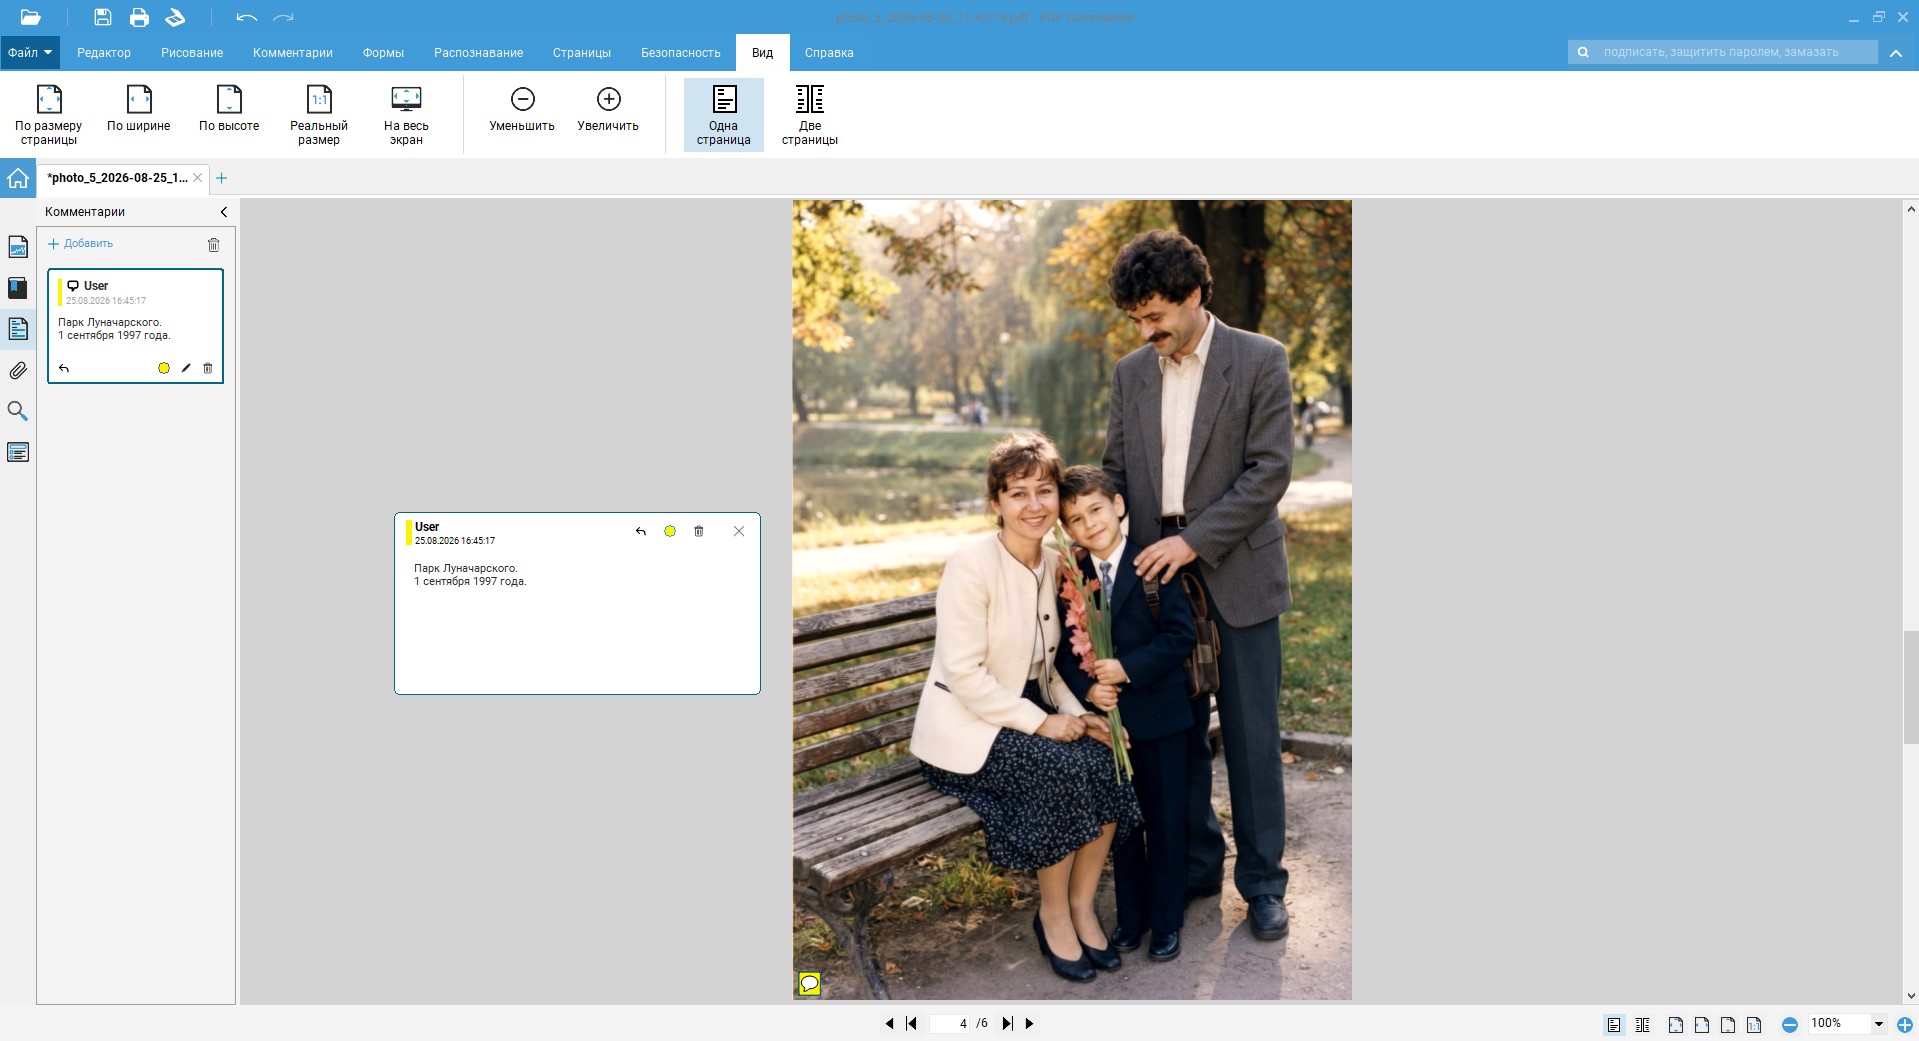1919x1041 pixels.
Task: Open the Редактор tab
Action: pos(104,53)
